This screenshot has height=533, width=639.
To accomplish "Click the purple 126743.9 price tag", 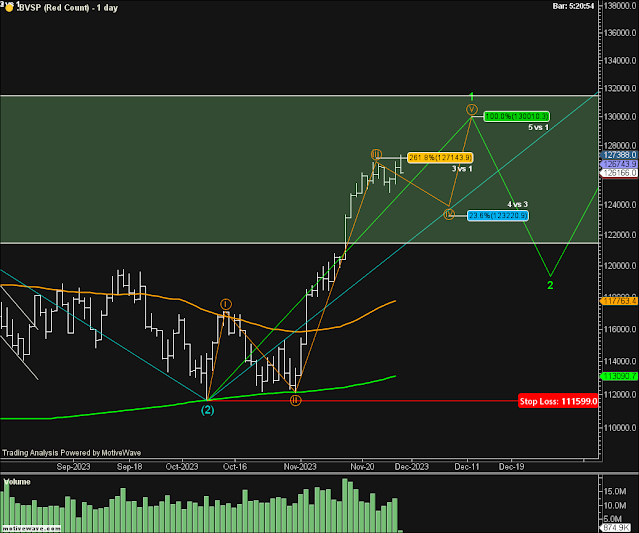I will (x=619, y=164).
